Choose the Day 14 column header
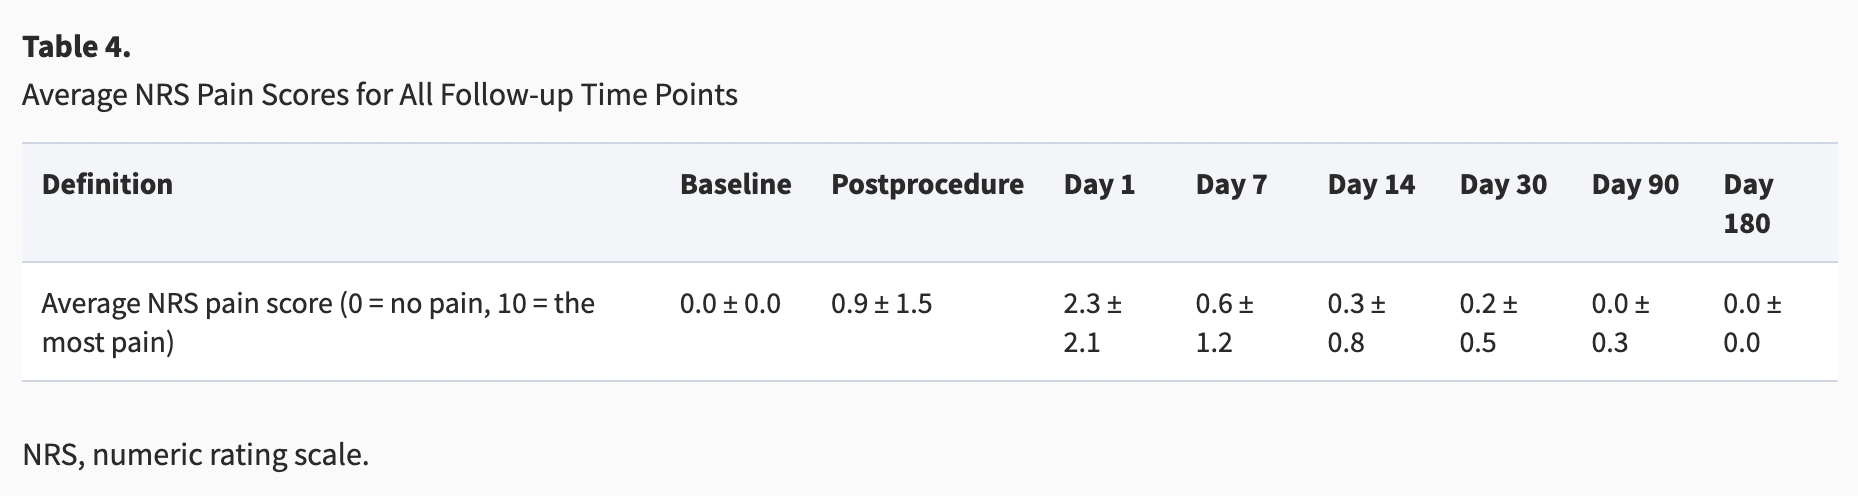The width and height of the screenshot is (1858, 496). (x=1371, y=184)
